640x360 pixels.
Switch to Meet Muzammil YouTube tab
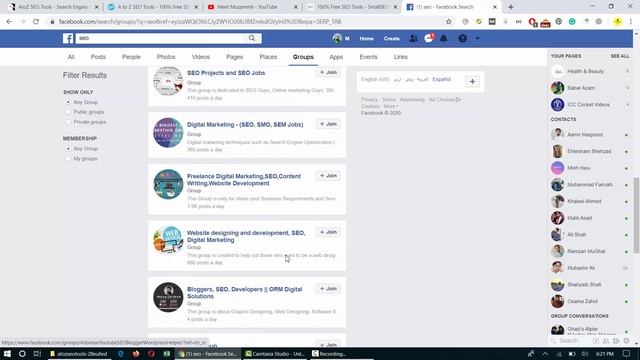pyautogui.click(x=251, y=7)
